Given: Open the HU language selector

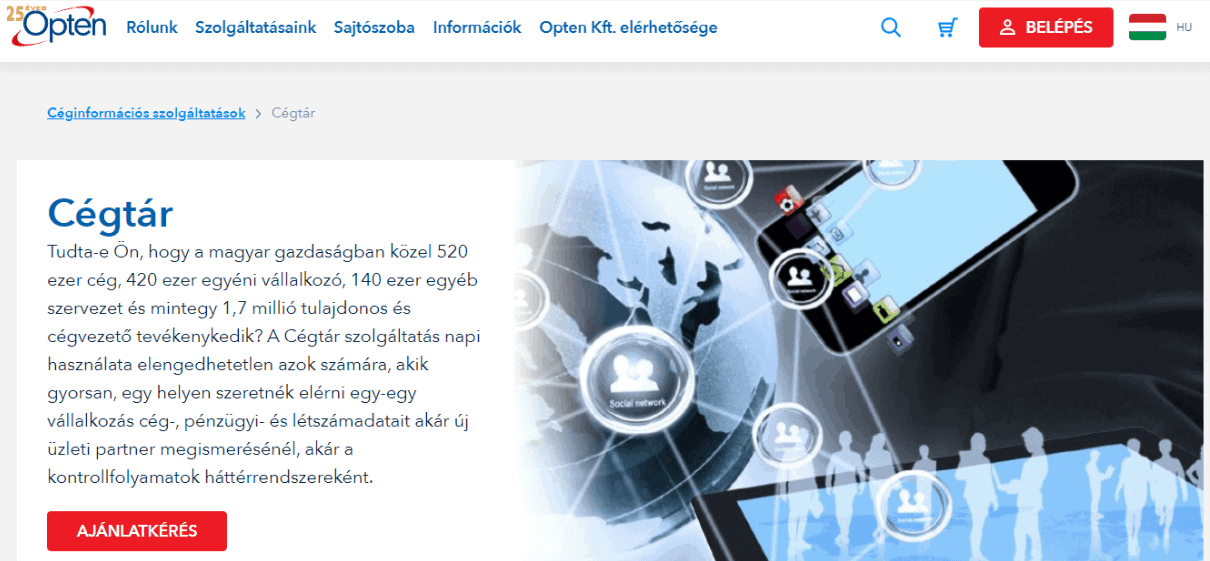Looking at the screenshot, I should pyautogui.click(x=1184, y=28).
